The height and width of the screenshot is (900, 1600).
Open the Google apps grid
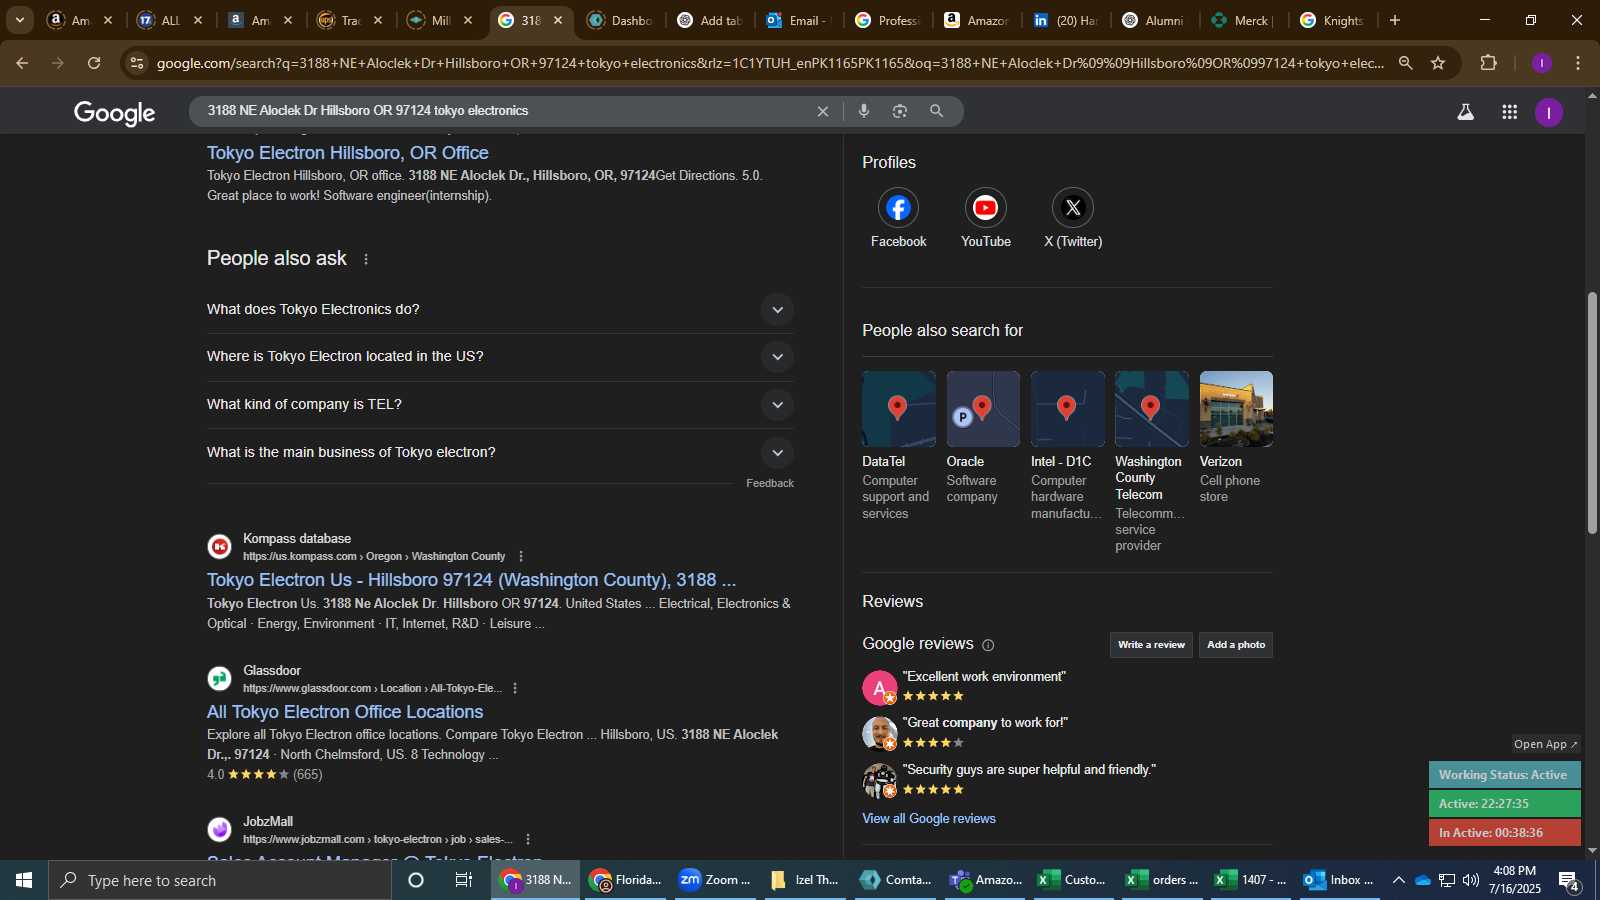tap(1509, 112)
